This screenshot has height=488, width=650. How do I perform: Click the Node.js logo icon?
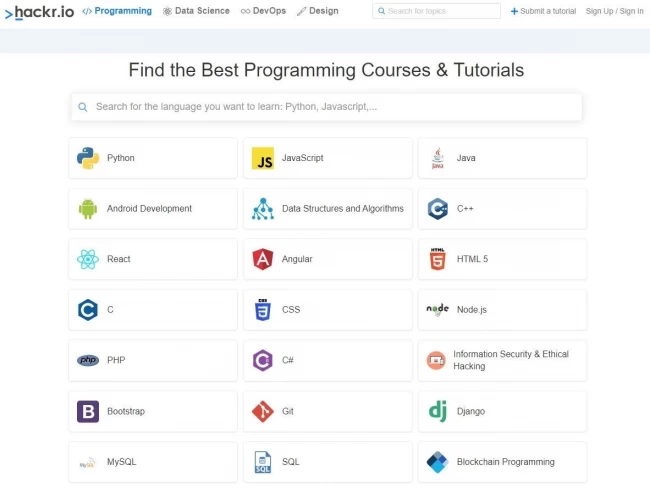tap(438, 310)
